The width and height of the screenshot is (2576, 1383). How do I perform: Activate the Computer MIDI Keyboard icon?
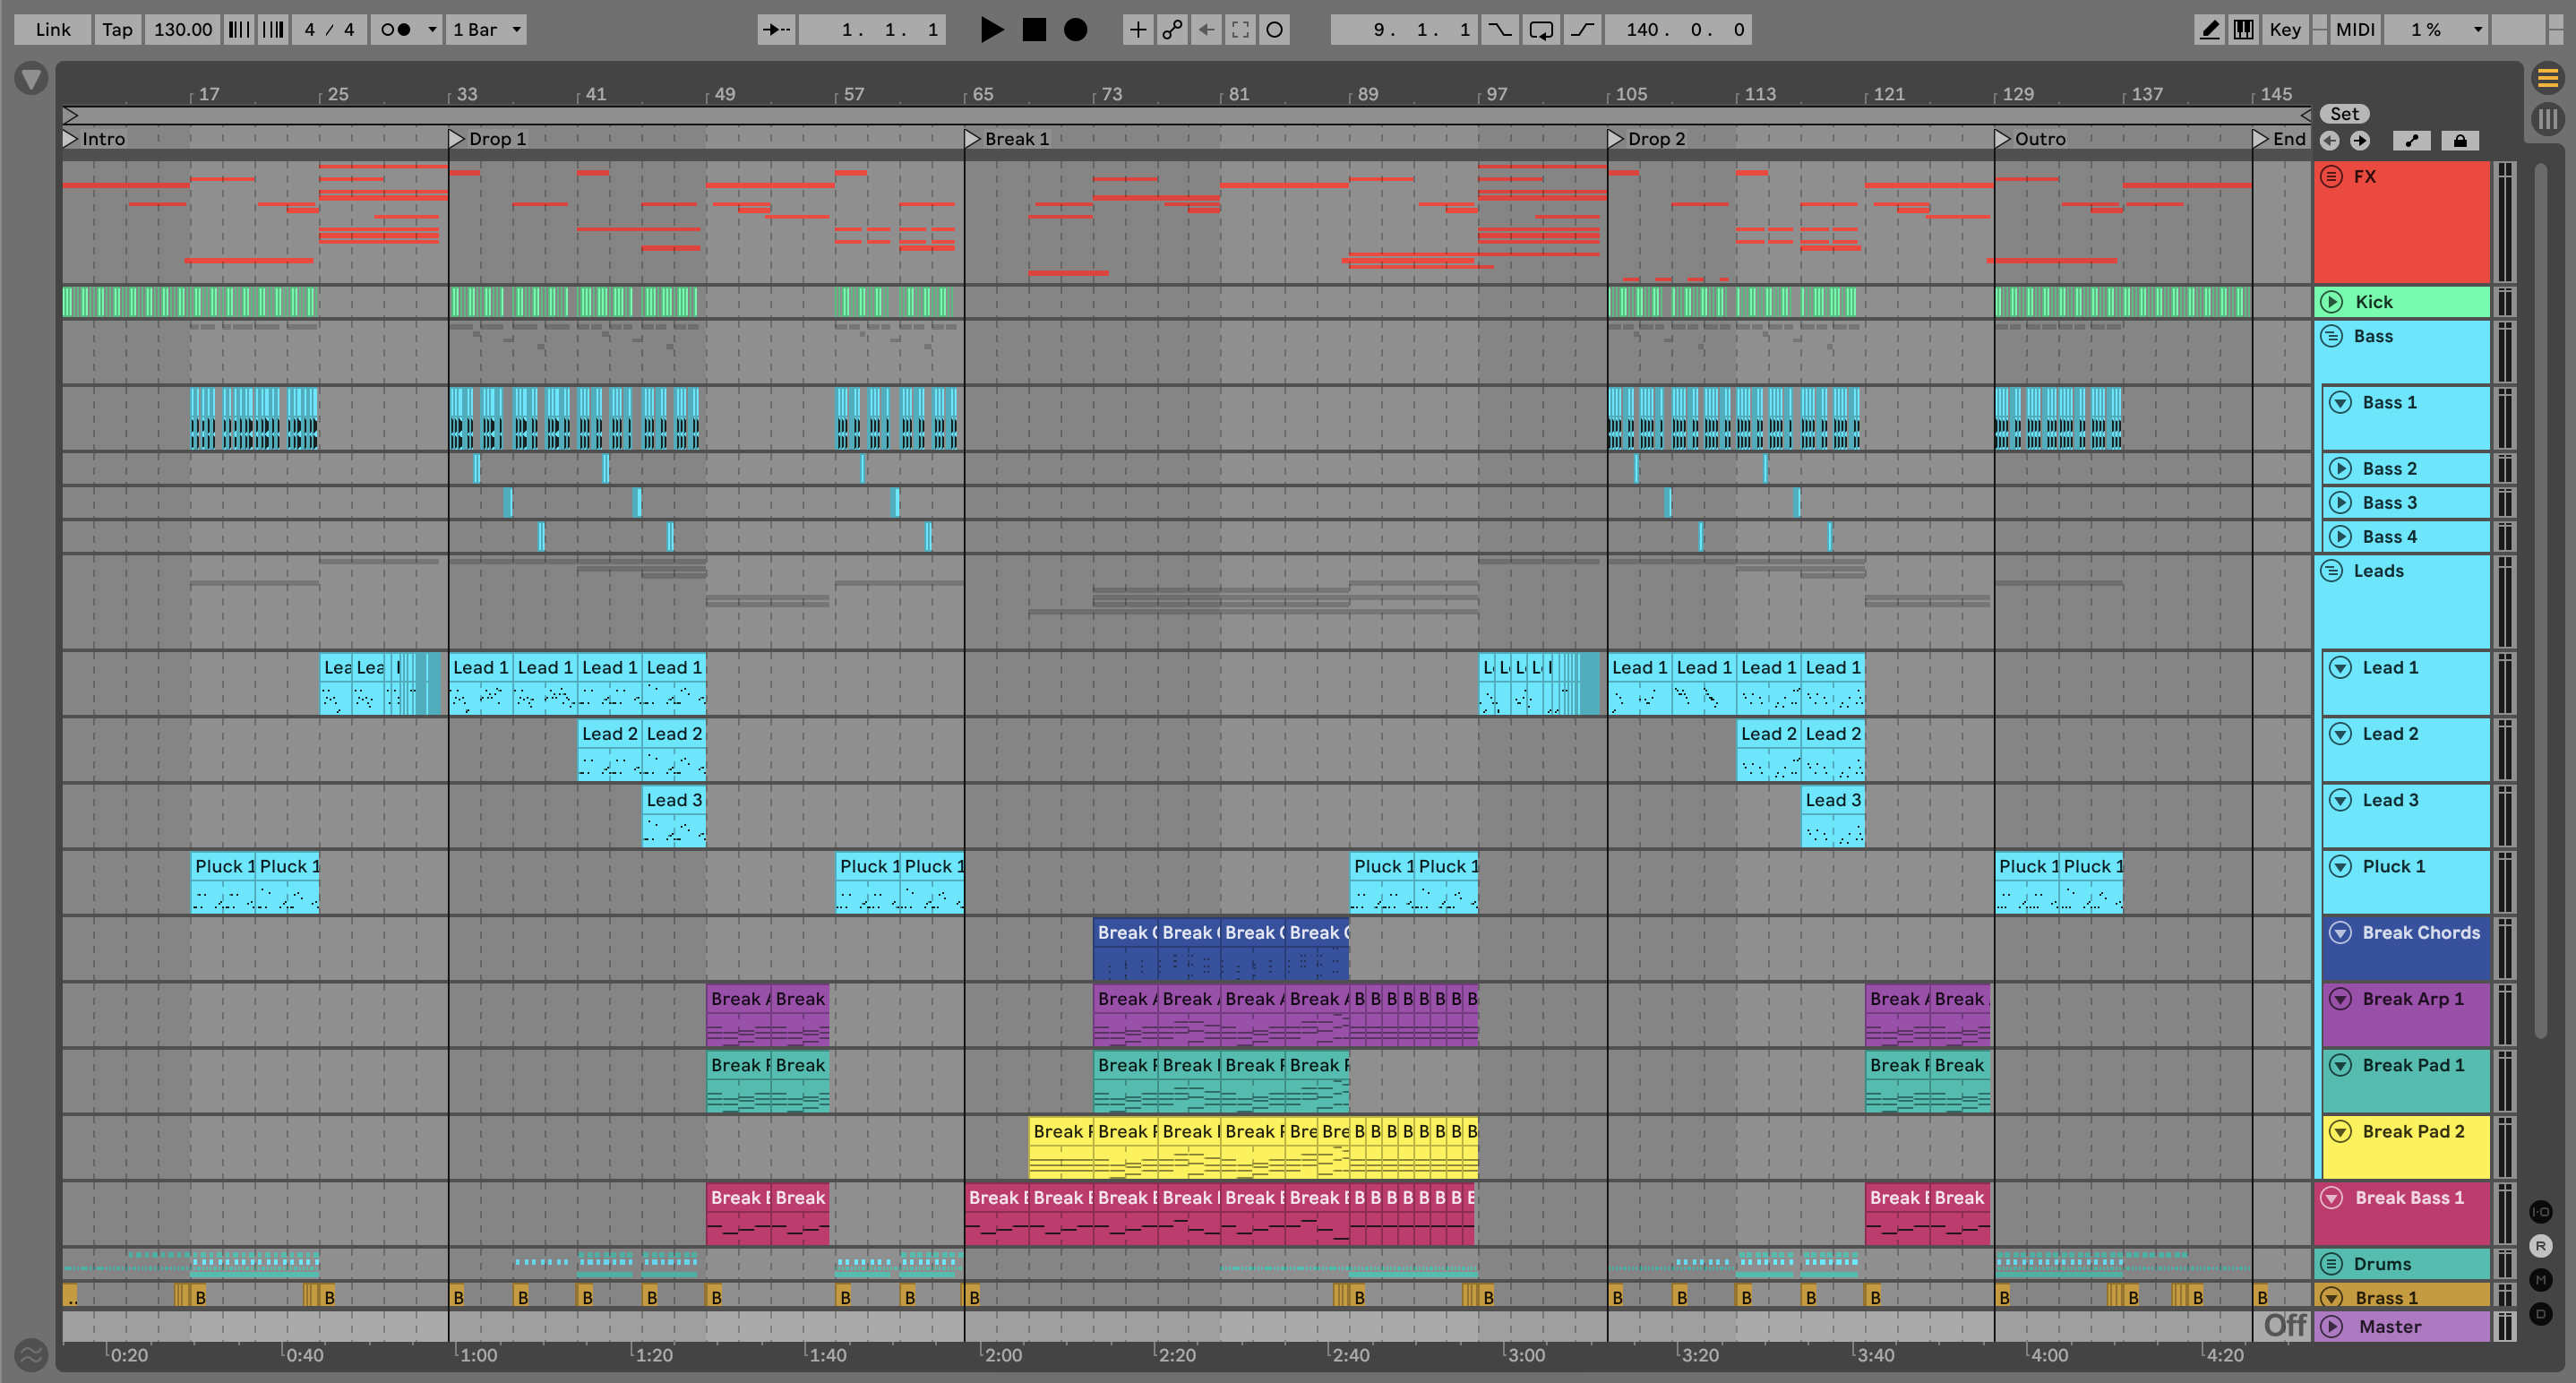2243,30
